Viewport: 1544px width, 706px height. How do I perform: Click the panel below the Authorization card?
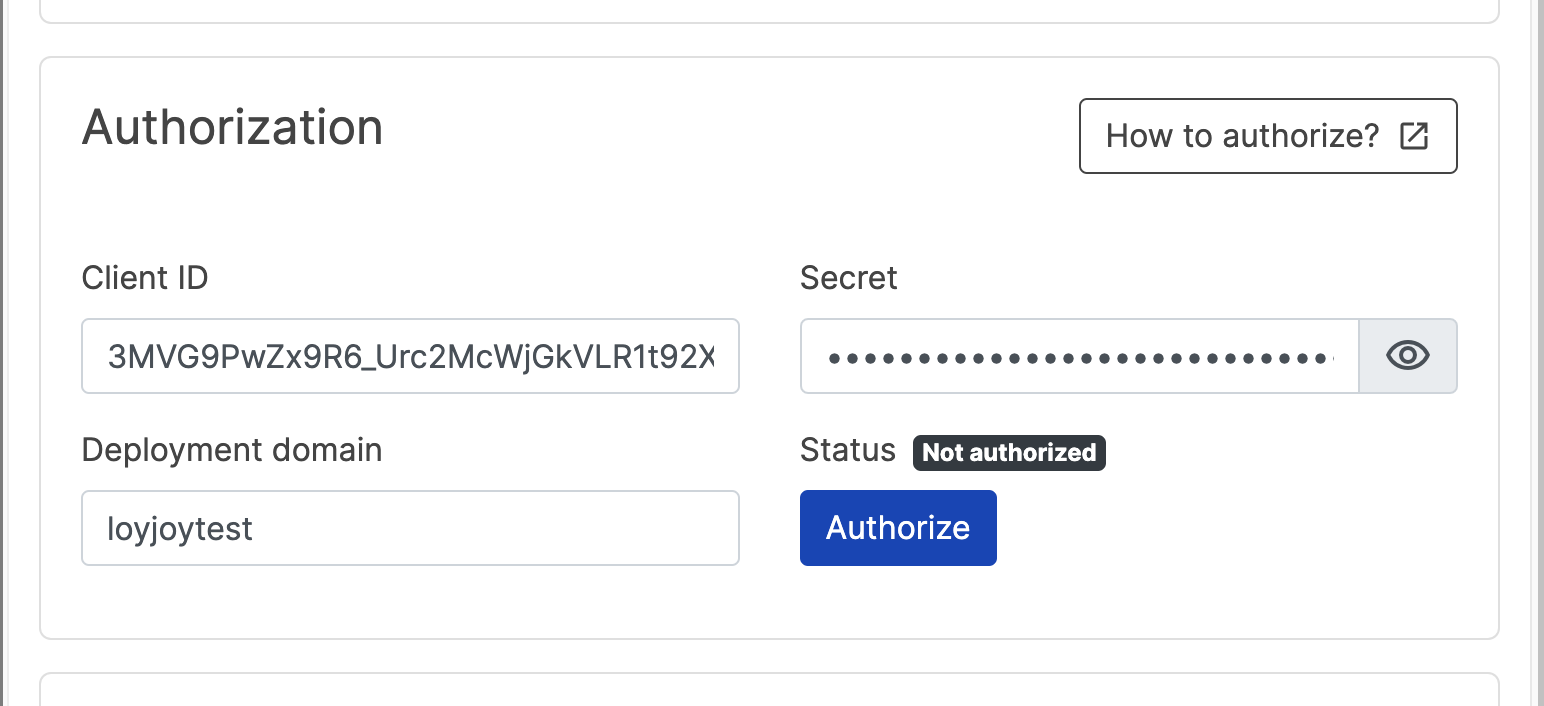click(x=770, y=692)
